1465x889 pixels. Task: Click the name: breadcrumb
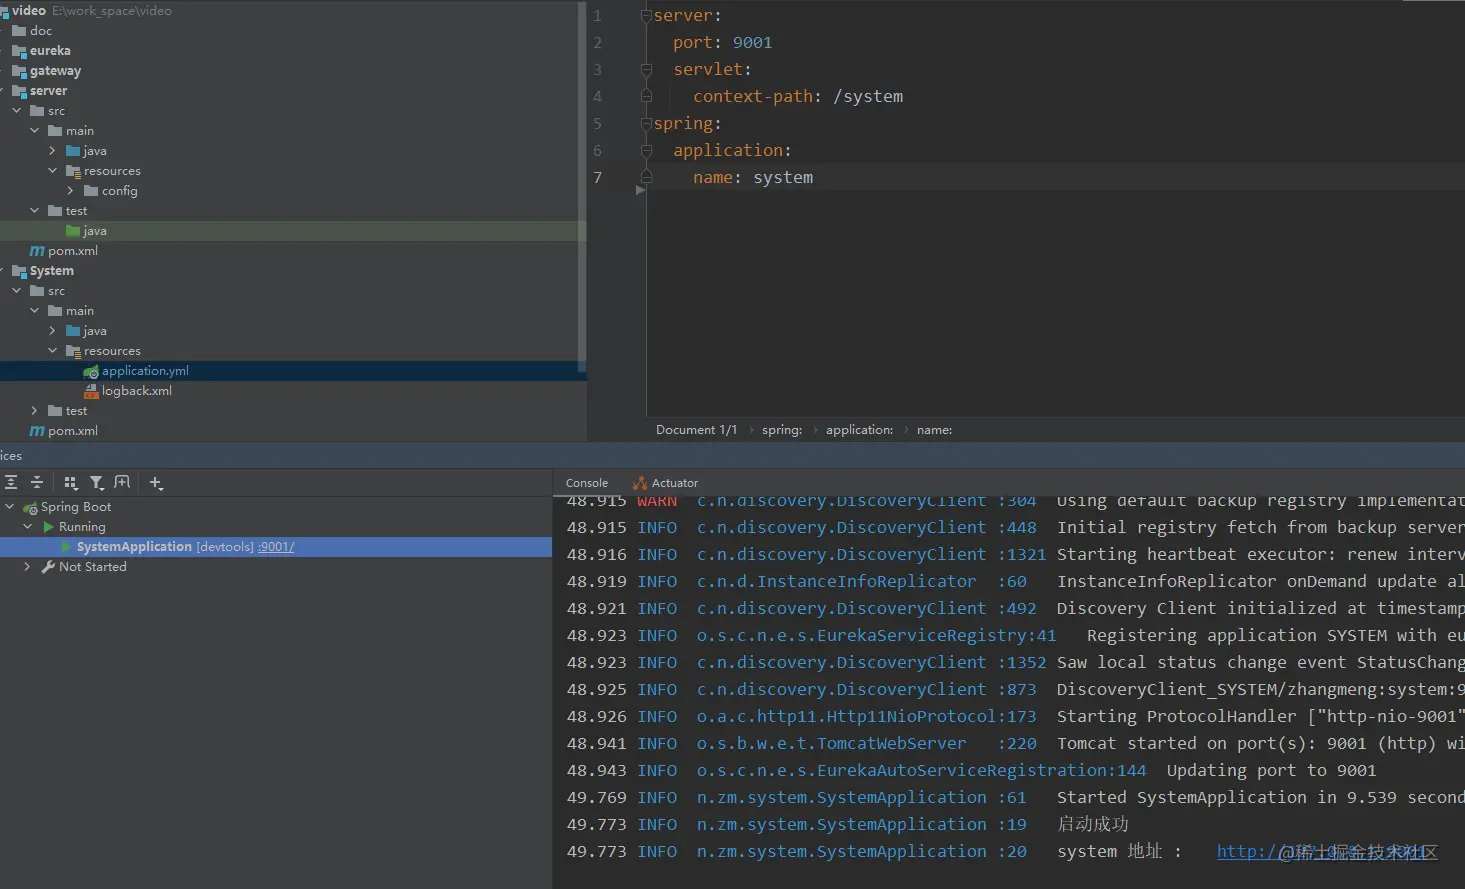tap(935, 430)
